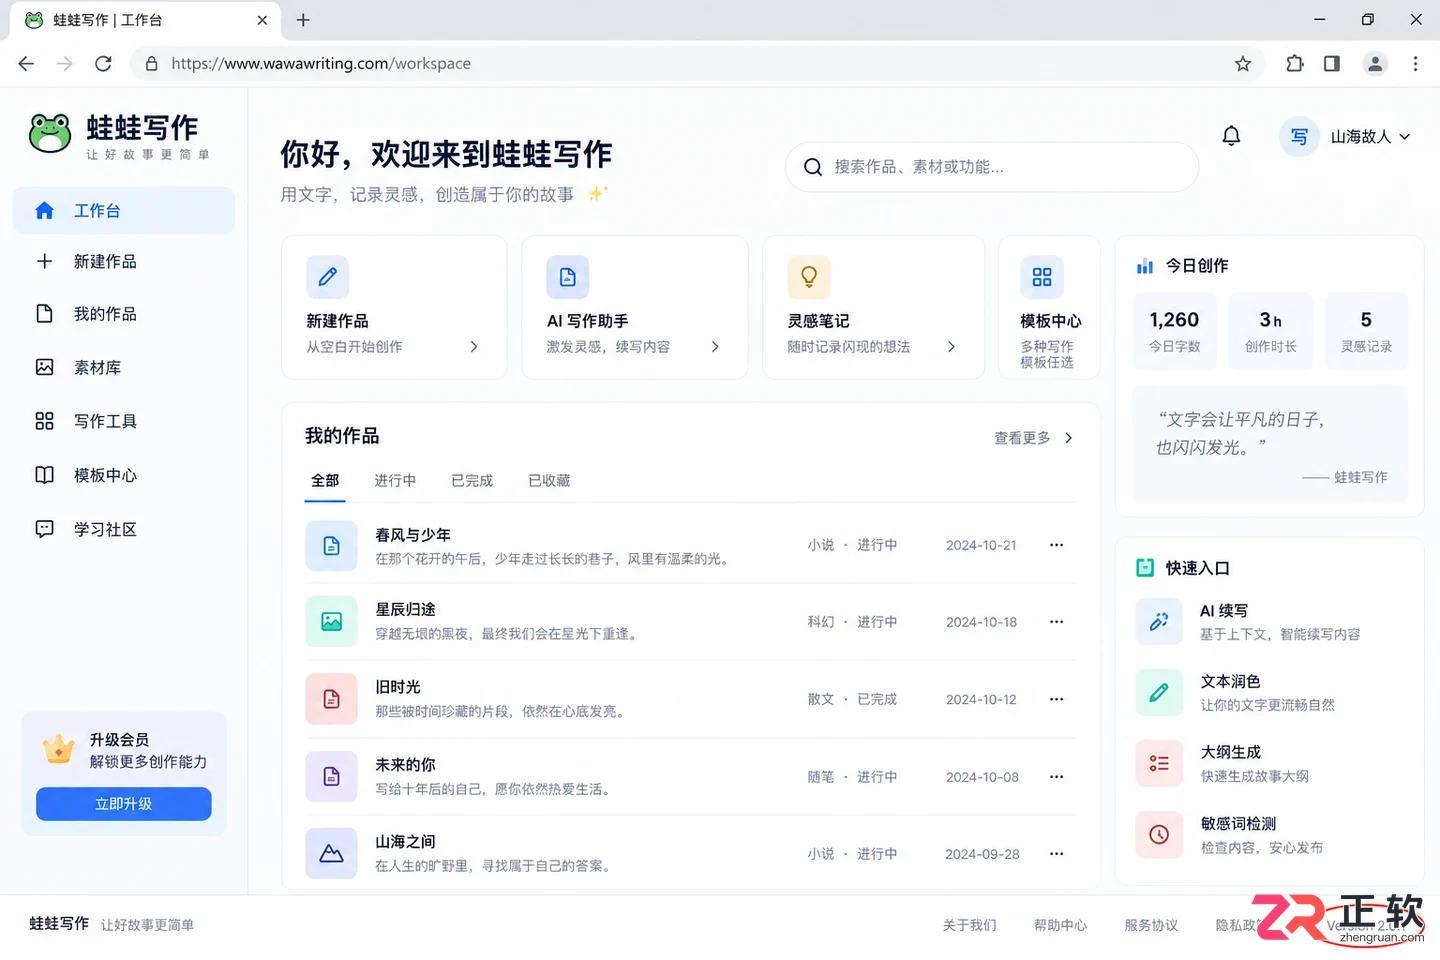Click the 查看更多 link
The height and width of the screenshot is (960, 1440).
[1033, 438]
